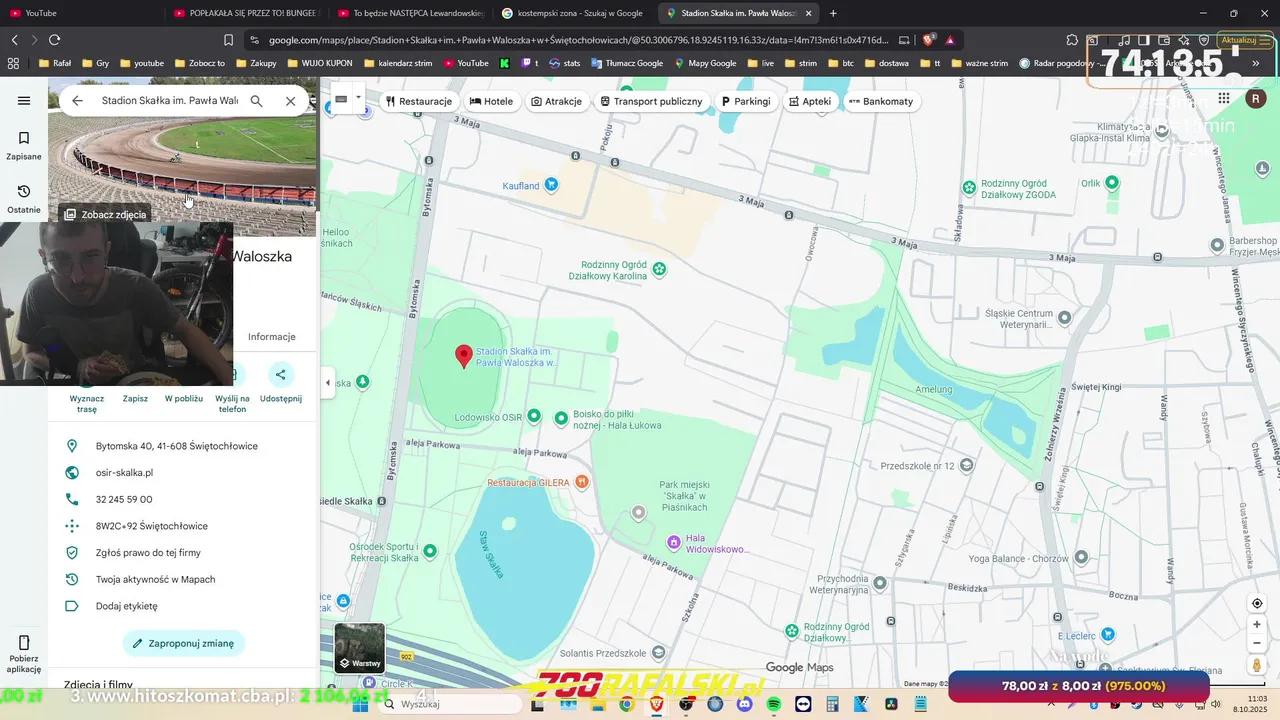The height and width of the screenshot is (720, 1280).
Task: Zoom in the map with plus
Action: (x=1257, y=624)
